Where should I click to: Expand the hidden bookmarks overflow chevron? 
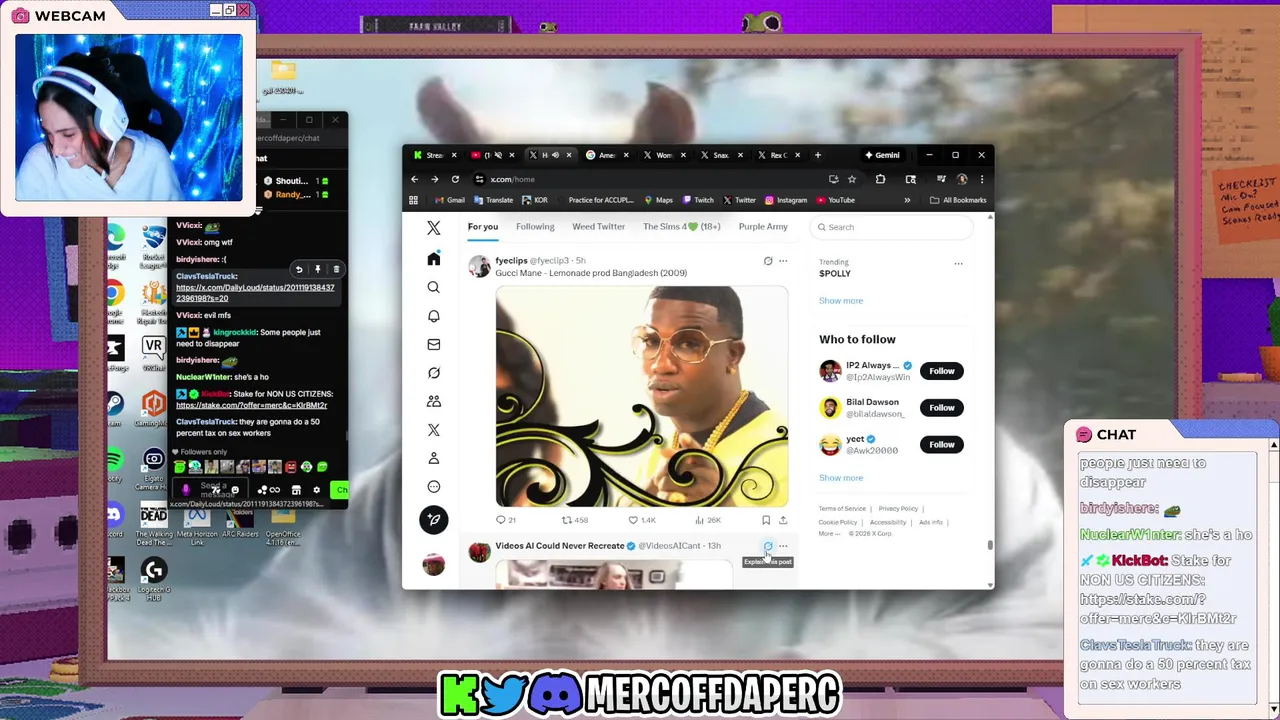click(x=907, y=200)
